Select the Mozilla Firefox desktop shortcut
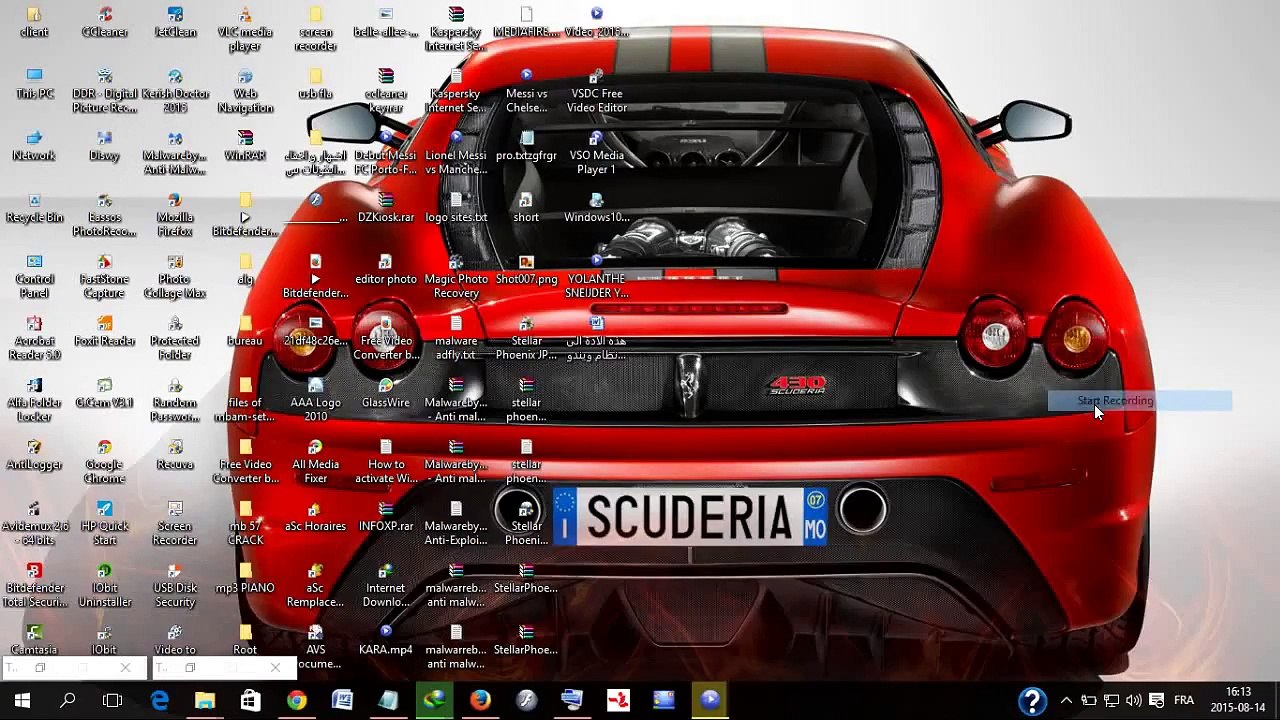The width and height of the screenshot is (1280, 720). (175, 216)
